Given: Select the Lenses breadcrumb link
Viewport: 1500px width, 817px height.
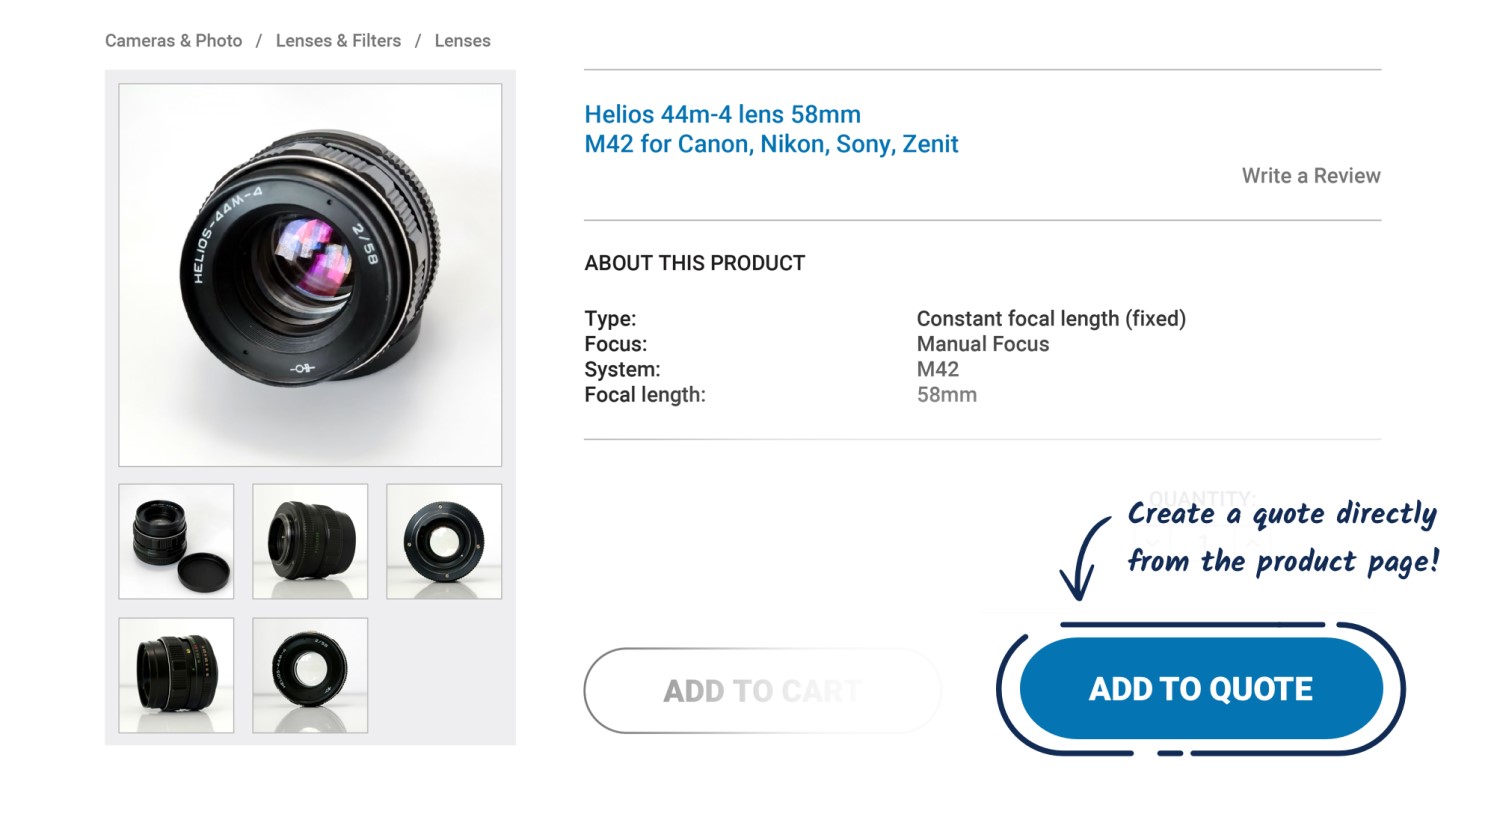Looking at the screenshot, I should [x=462, y=41].
